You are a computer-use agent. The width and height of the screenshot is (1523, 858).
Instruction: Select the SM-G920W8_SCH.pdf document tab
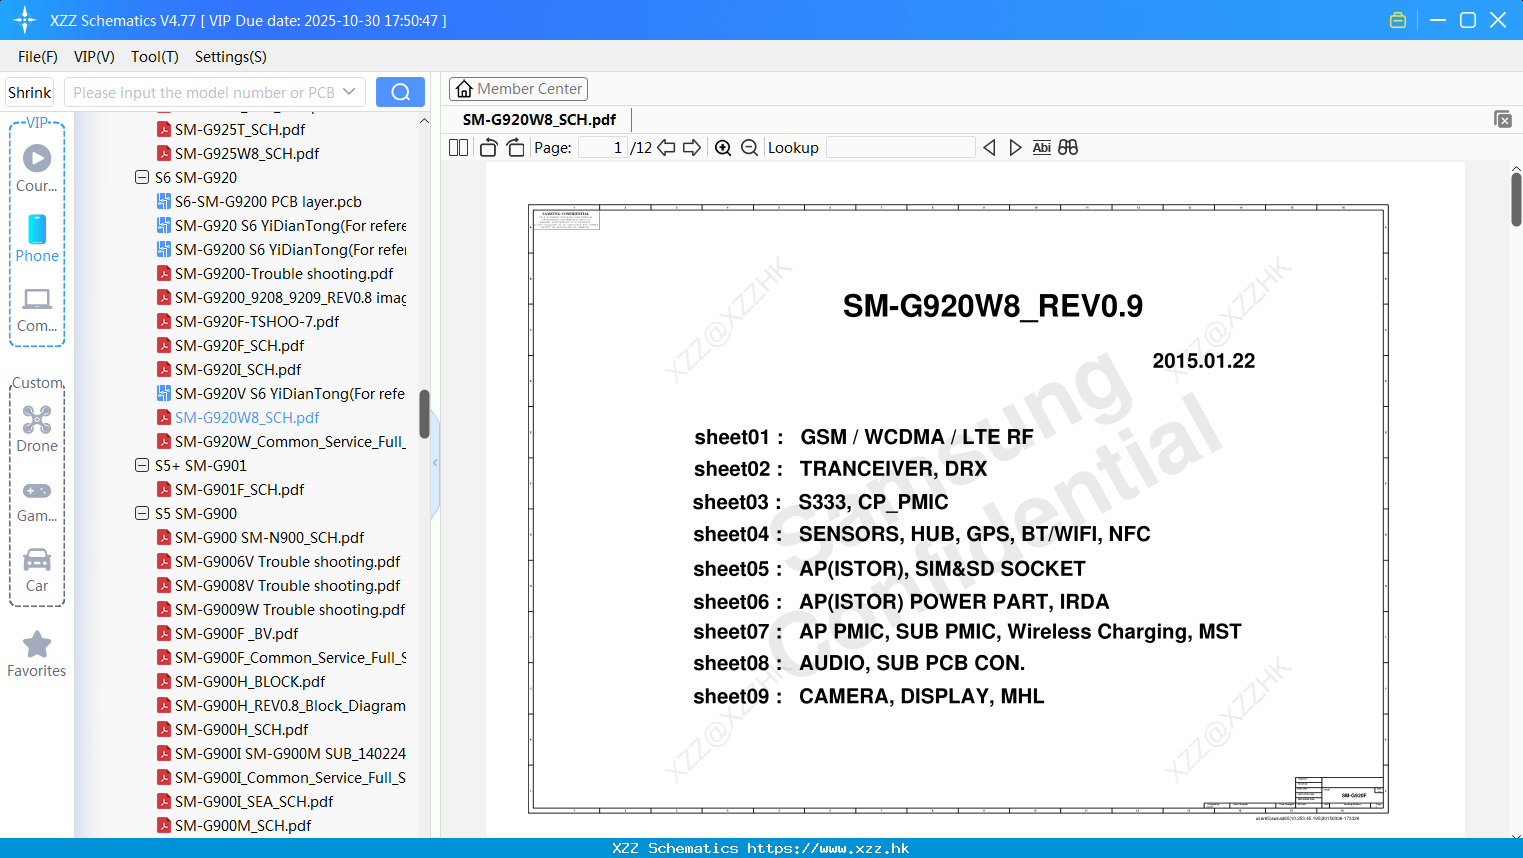539,119
